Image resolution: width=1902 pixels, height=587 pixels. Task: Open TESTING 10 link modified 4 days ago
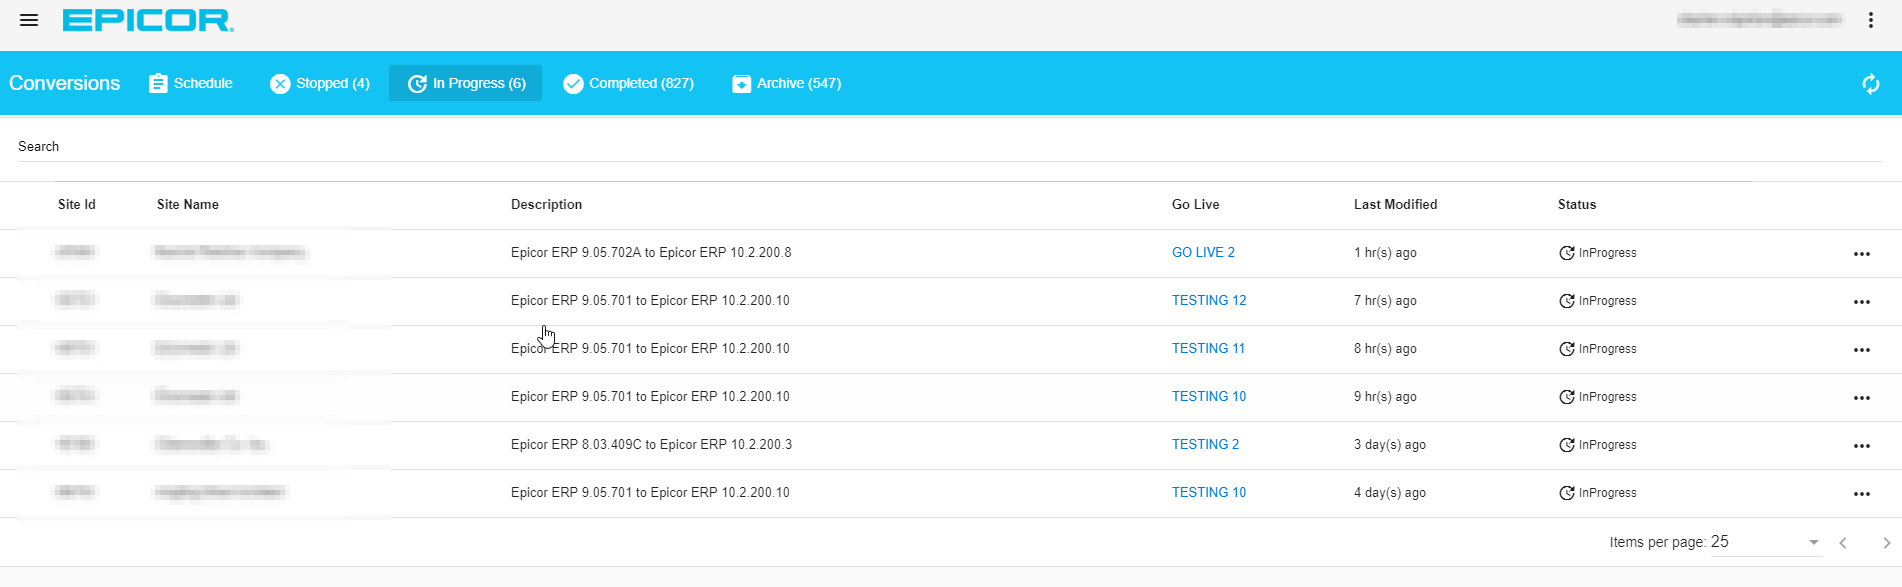tap(1209, 493)
